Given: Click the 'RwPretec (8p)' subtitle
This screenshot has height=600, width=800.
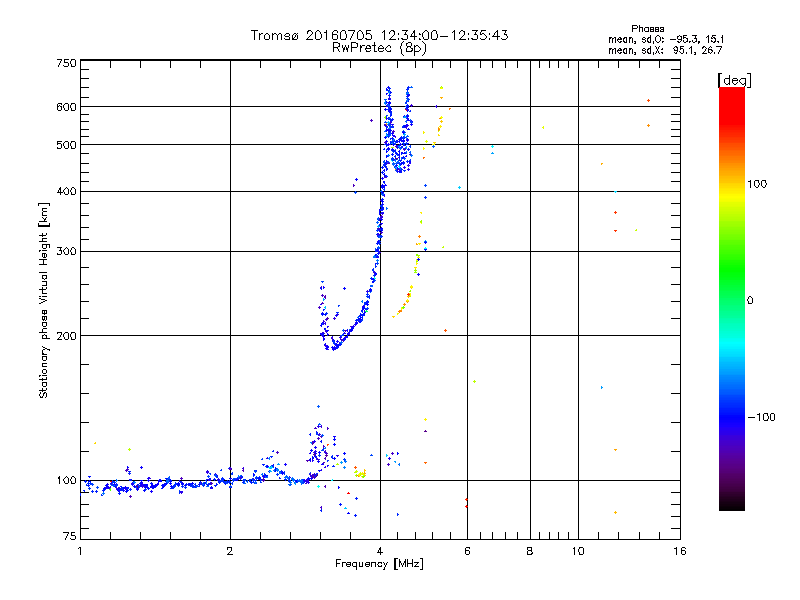Looking at the screenshot, I should point(379,48).
